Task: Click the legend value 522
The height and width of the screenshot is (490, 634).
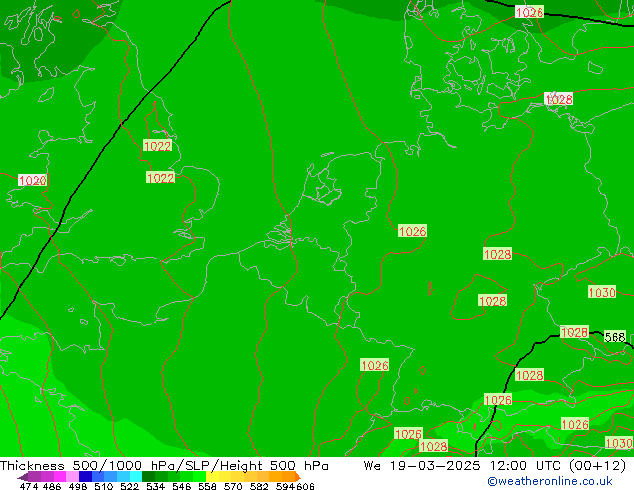Action: (x=129, y=486)
